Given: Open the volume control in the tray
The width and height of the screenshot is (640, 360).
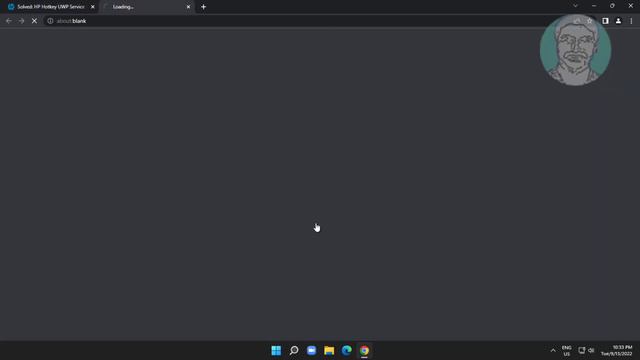Looking at the screenshot, I should point(591,351).
